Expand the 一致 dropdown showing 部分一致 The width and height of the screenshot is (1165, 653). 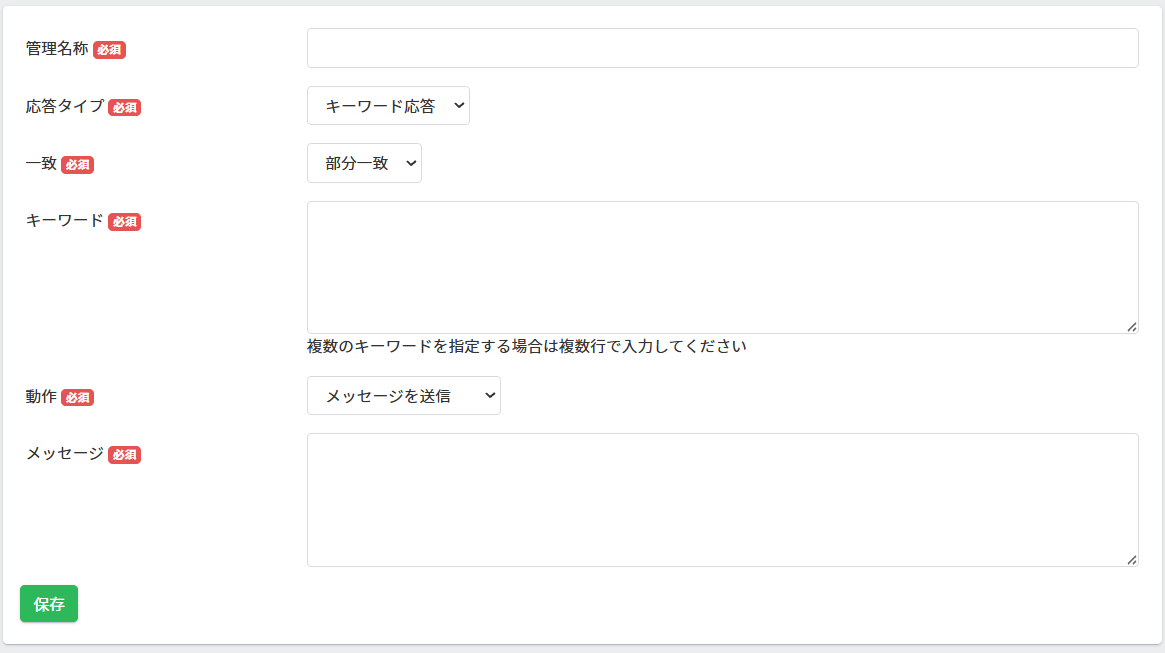click(364, 164)
